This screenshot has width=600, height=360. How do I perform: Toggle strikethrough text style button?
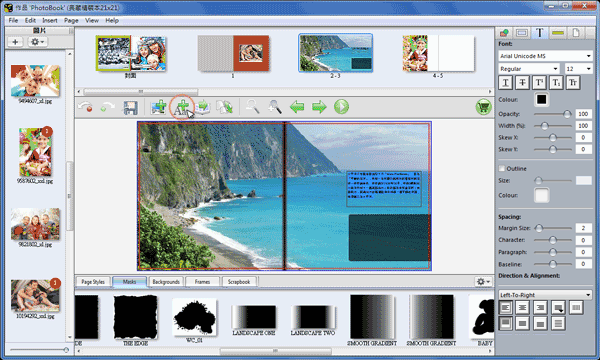(x=522, y=83)
